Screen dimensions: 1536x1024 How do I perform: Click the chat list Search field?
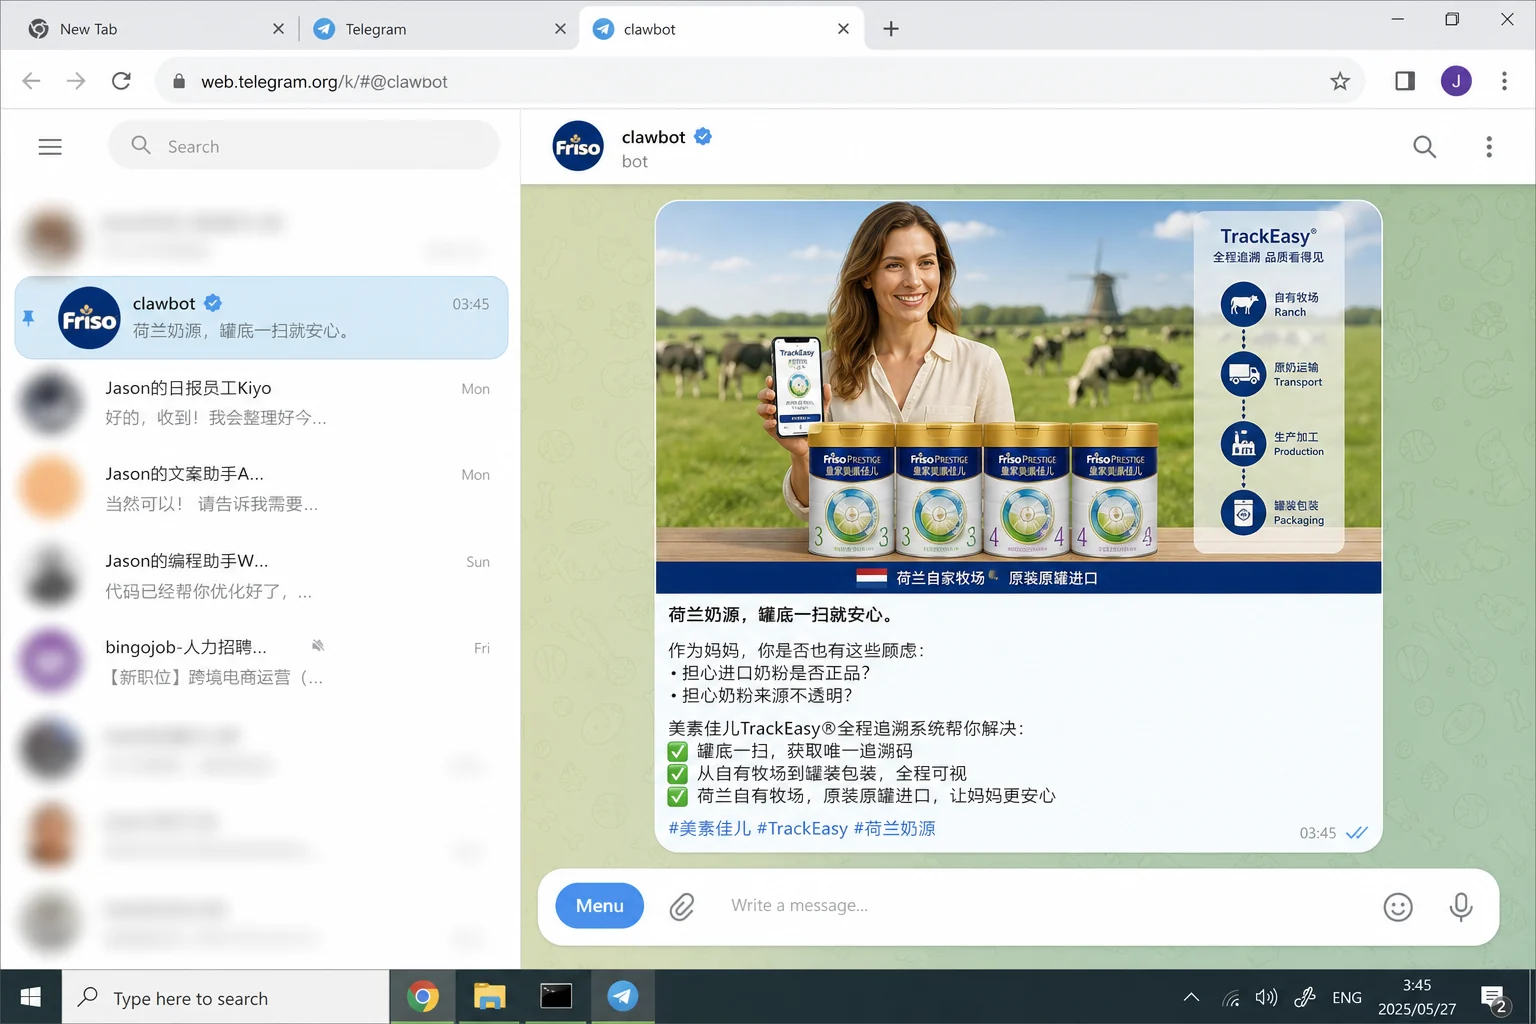point(304,146)
